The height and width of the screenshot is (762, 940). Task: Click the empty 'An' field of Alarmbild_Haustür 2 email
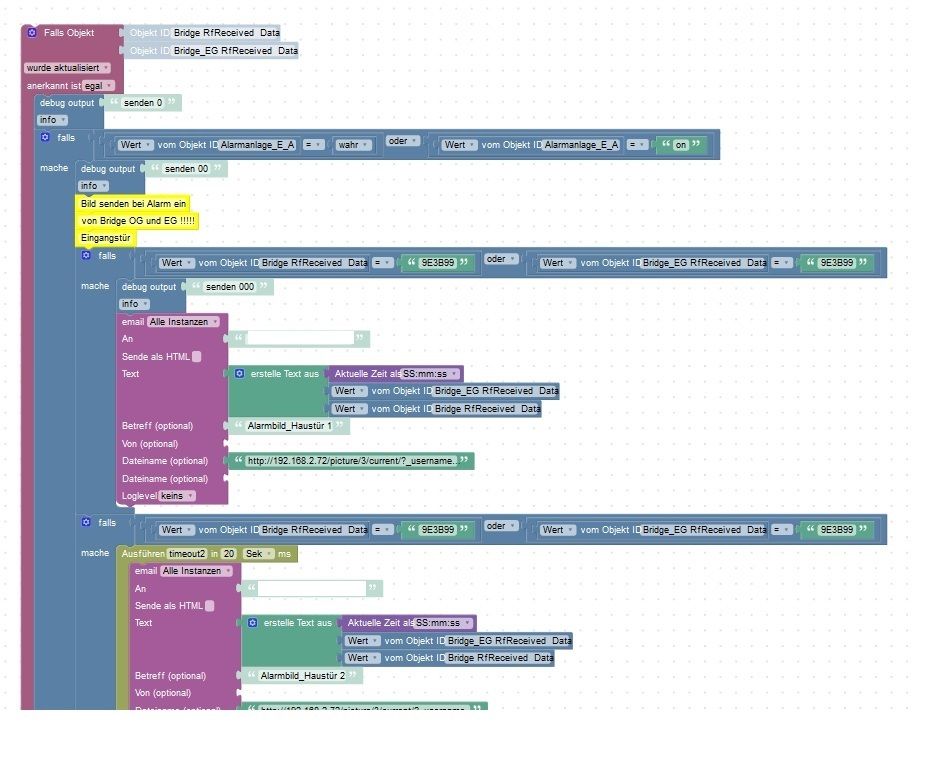click(312, 588)
